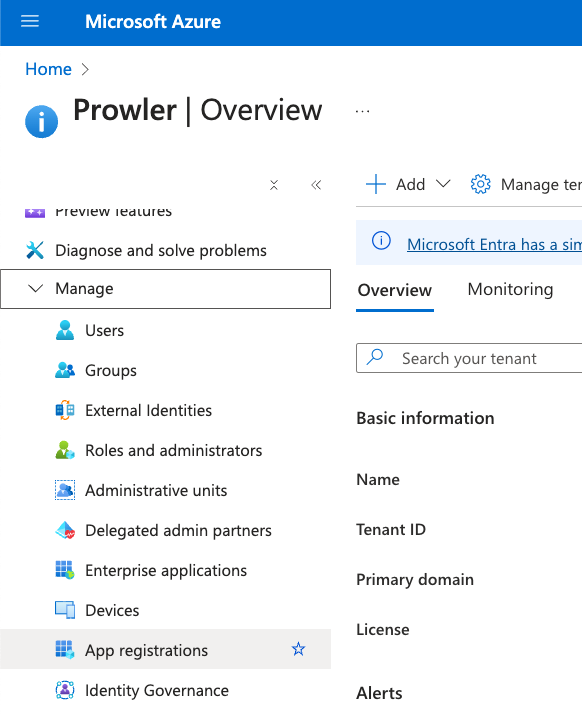This screenshot has height=714, width=582.
Task: Switch to the Overview tab
Action: click(394, 290)
